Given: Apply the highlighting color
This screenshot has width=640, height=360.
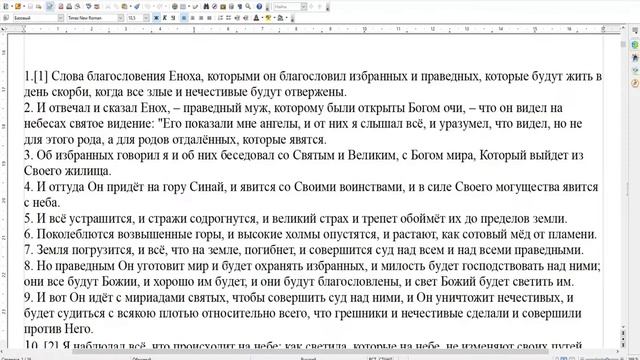Looking at the screenshot, I should point(268,18).
